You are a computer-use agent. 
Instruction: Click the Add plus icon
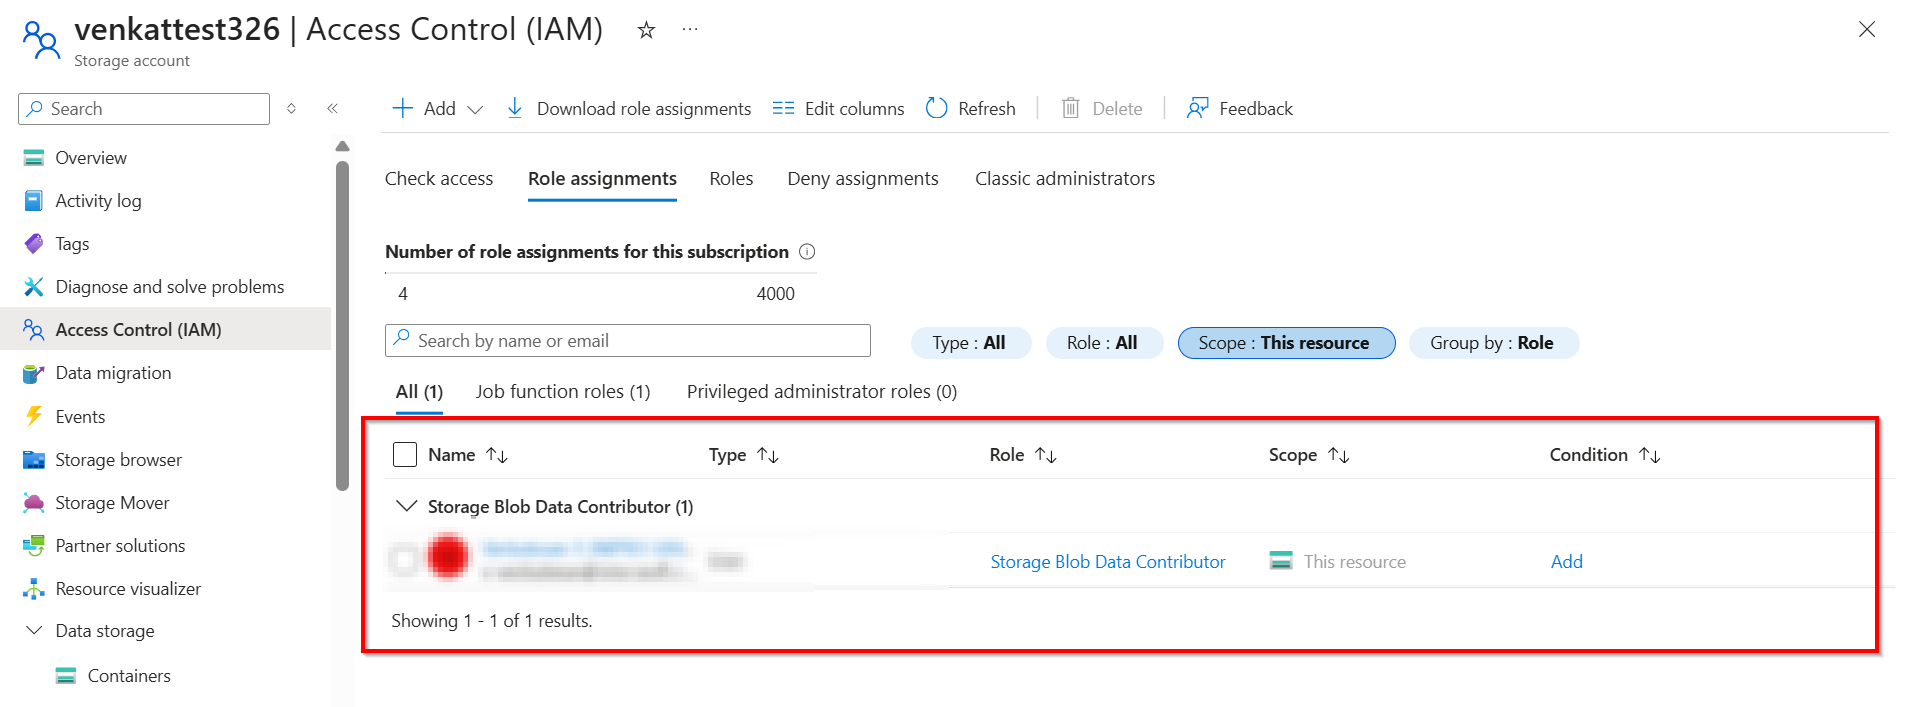[402, 108]
